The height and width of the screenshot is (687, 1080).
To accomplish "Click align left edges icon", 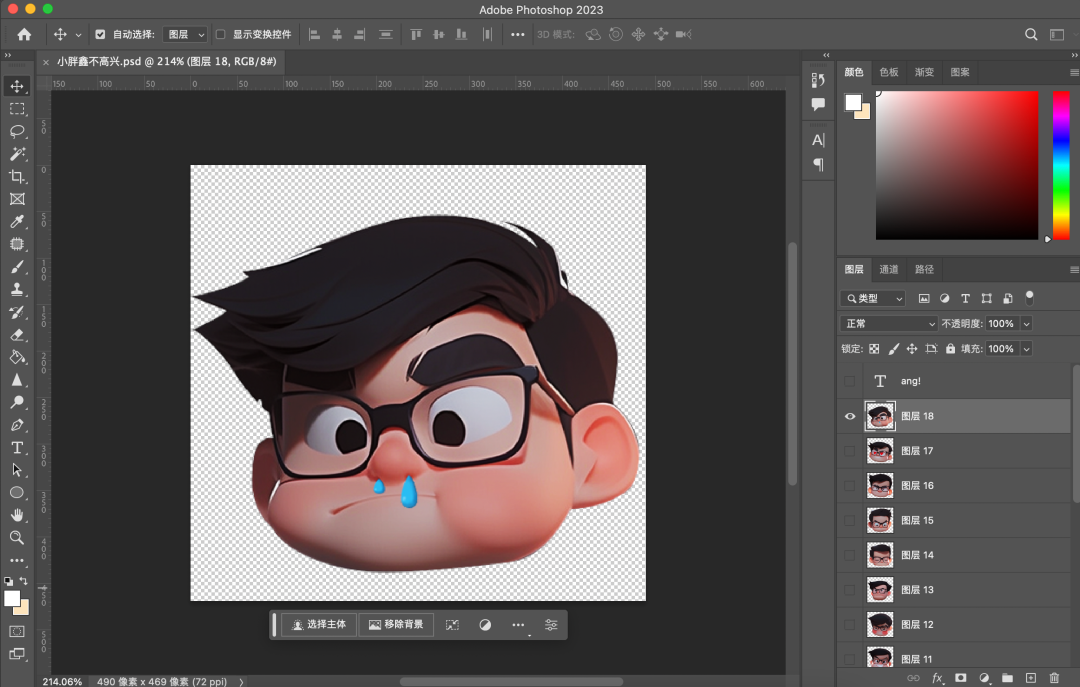I will (x=314, y=34).
